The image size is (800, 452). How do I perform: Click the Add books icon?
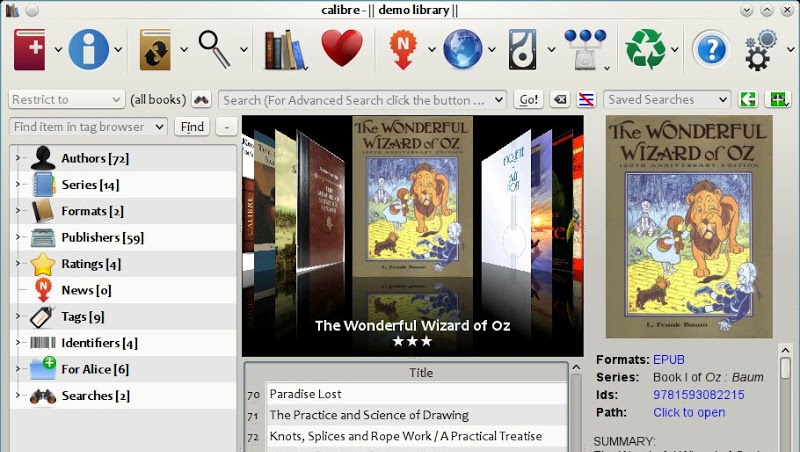pyautogui.click(x=30, y=49)
